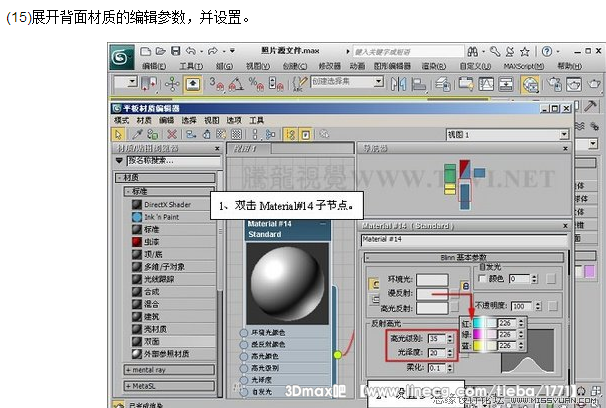Open the MAXScript(M) menu
Image resolution: width=606 pixels, height=408 pixels.
[524, 66]
